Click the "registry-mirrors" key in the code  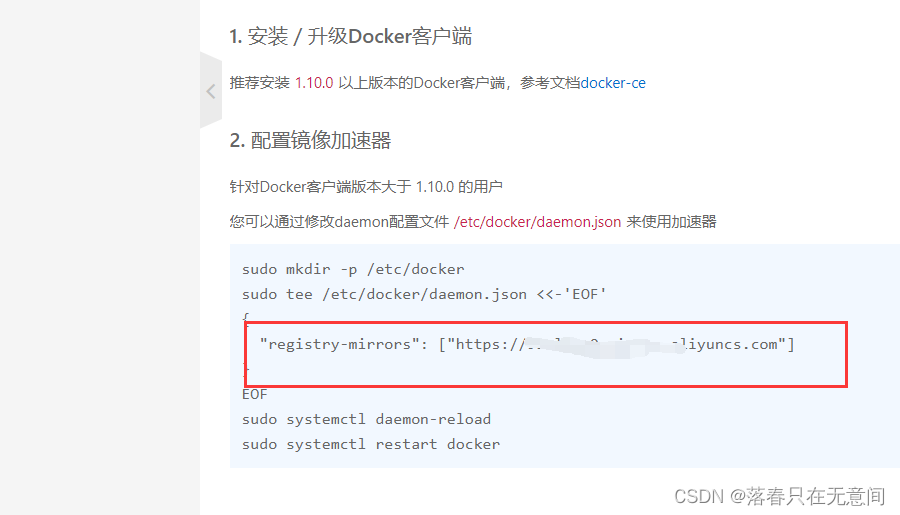[x=336, y=344]
